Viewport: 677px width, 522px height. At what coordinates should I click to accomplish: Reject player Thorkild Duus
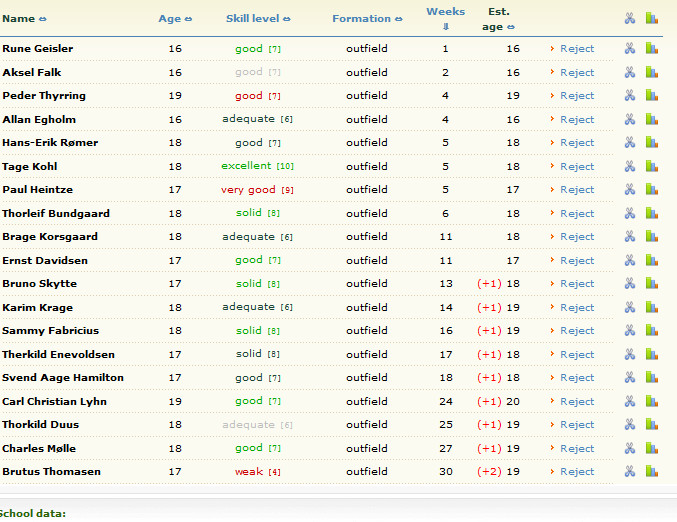(x=577, y=425)
